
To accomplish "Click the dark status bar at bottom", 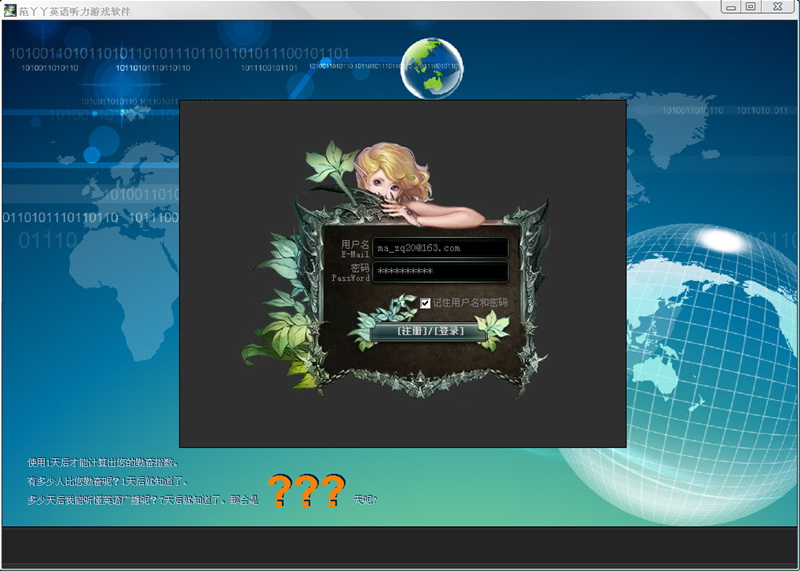I will [x=400, y=546].
